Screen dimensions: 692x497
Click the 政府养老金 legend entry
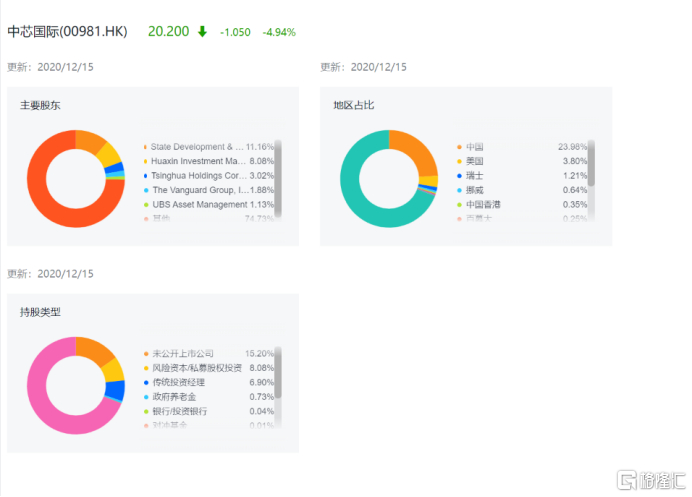point(209,397)
